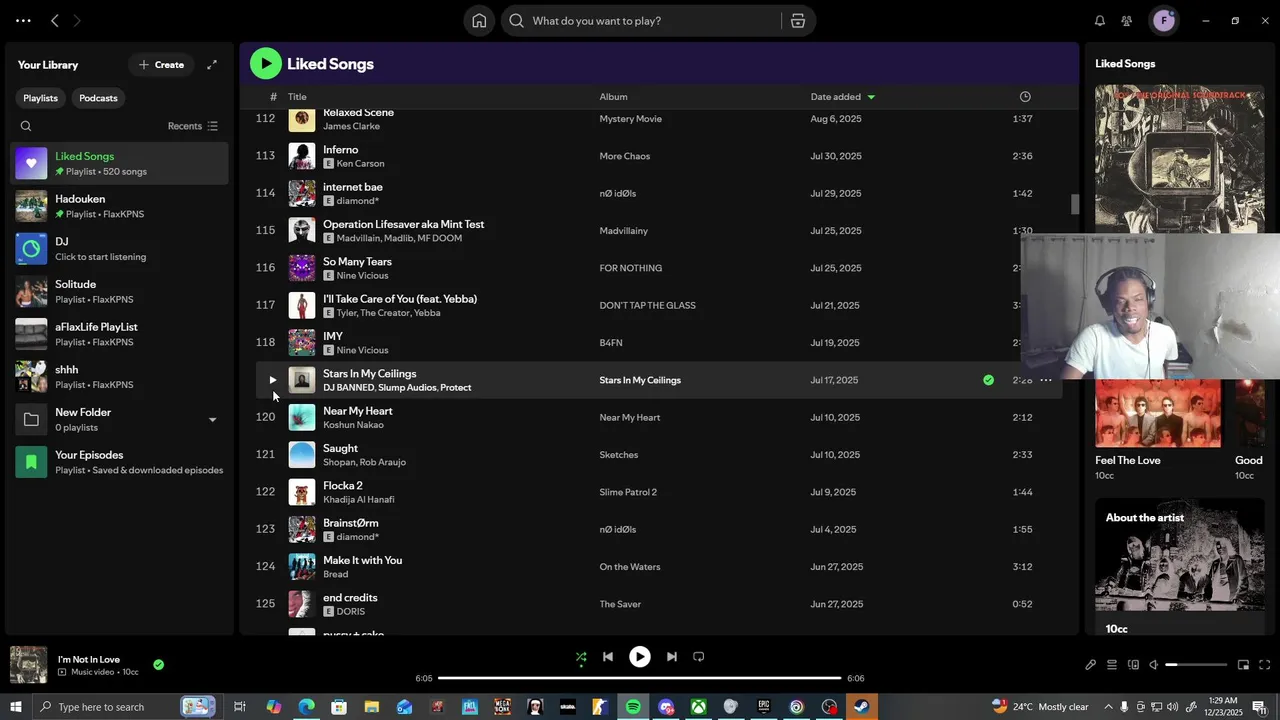Open album Stars In My Ceilings link
1280x720 pixels.
coord(640,380)
